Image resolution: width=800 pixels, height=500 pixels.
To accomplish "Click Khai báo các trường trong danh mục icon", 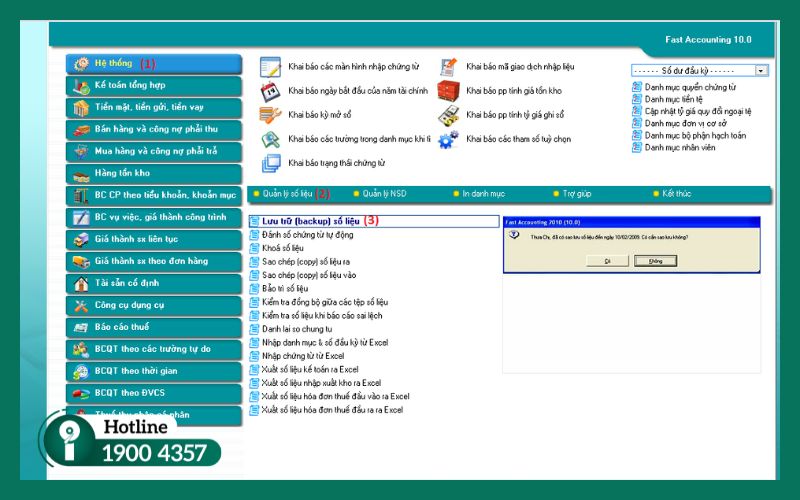I will (x=270, y=139).
